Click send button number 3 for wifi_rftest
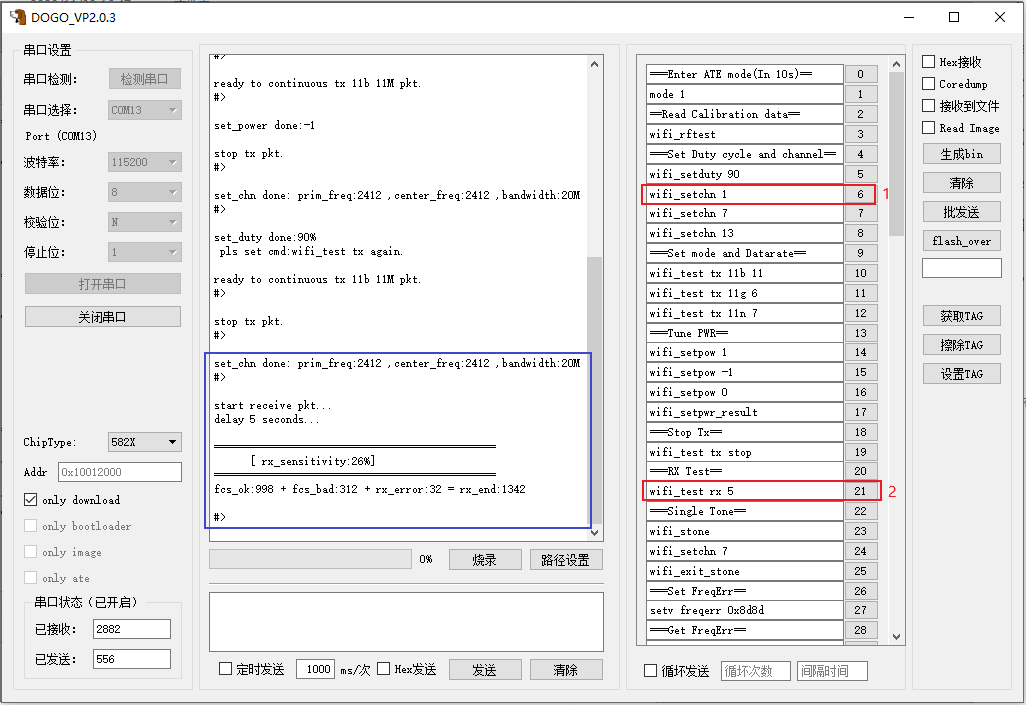This screenshot has width=1026, height=705. [x=860, y=134]
